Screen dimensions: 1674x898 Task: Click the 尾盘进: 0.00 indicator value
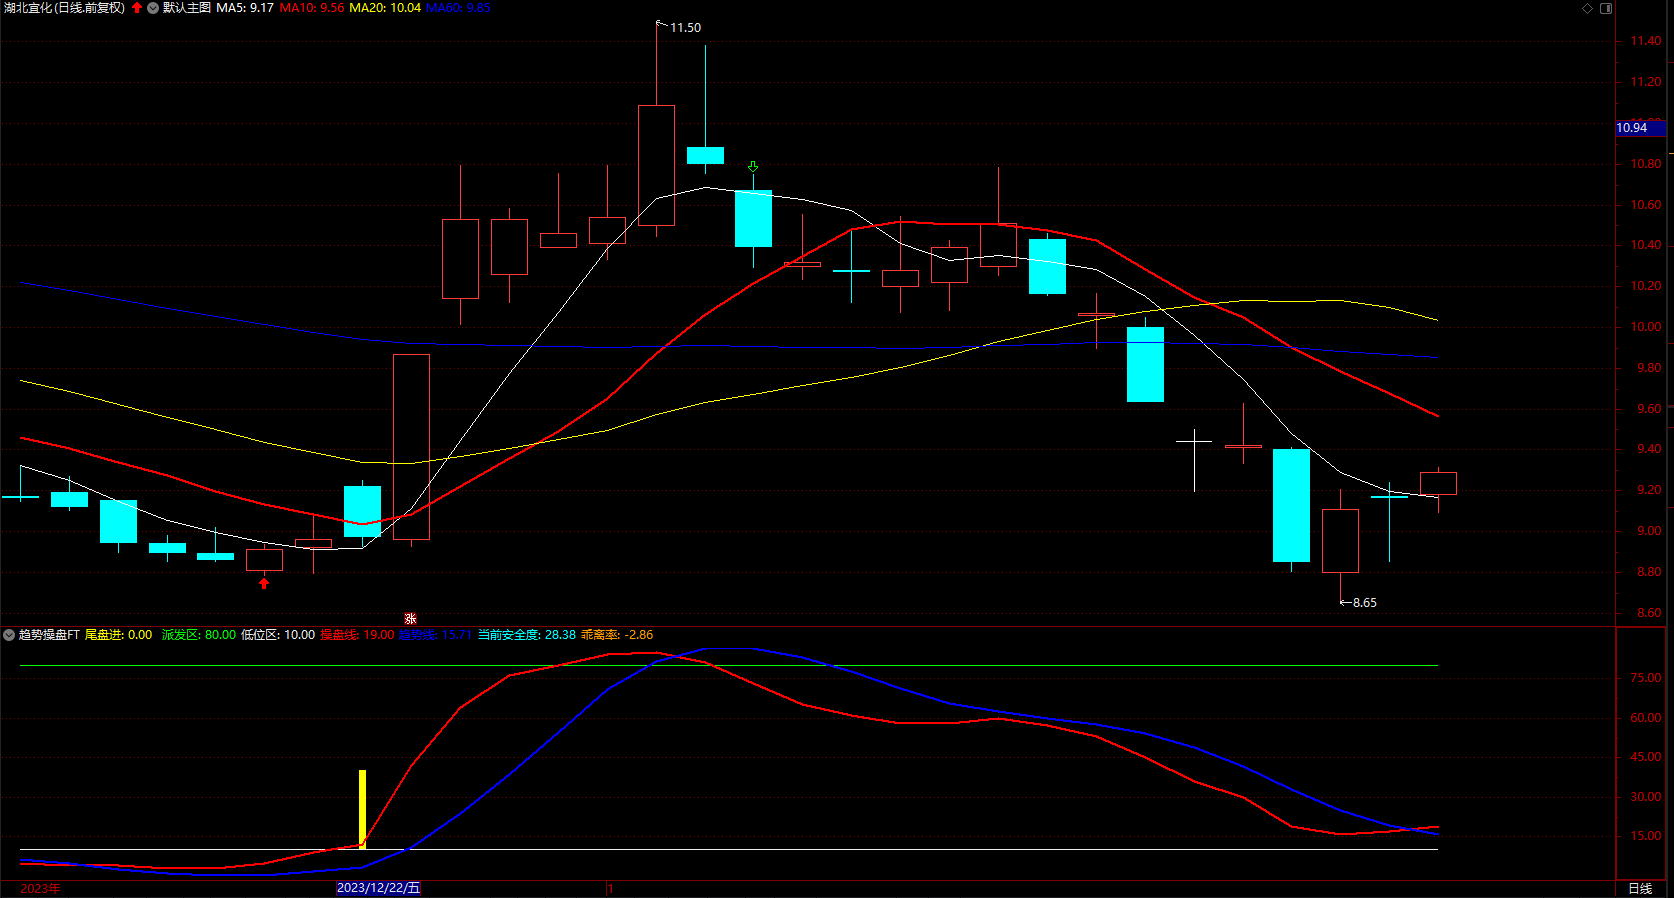tap(119, 635)
